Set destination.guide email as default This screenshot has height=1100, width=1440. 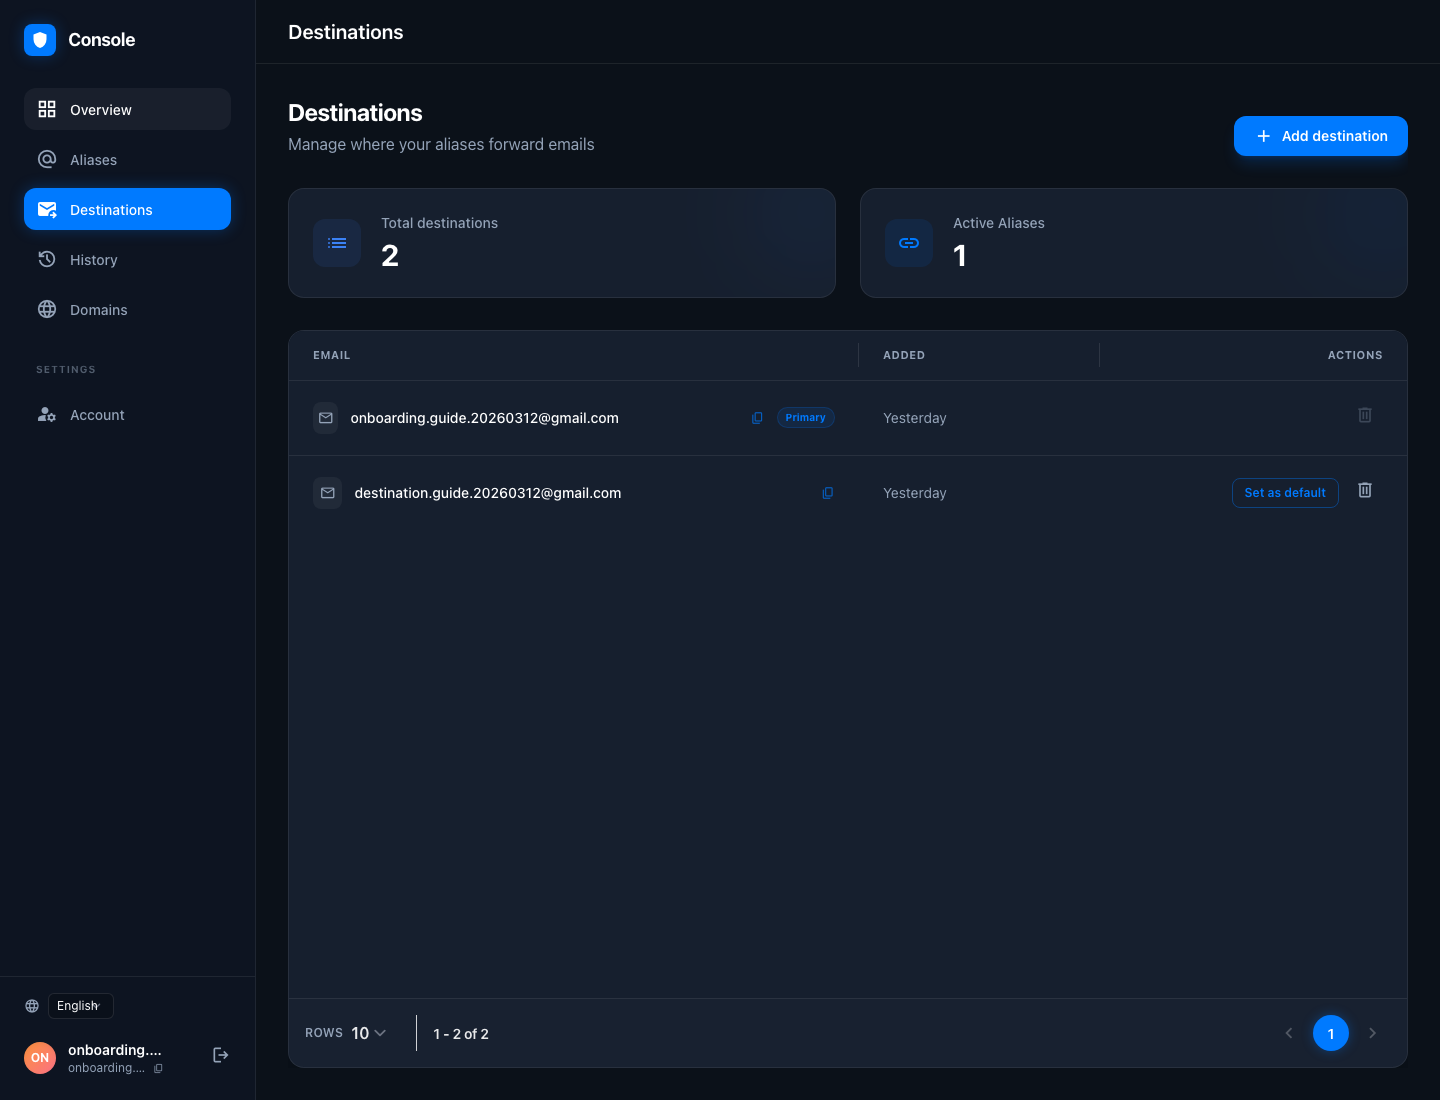[1284, 493]
